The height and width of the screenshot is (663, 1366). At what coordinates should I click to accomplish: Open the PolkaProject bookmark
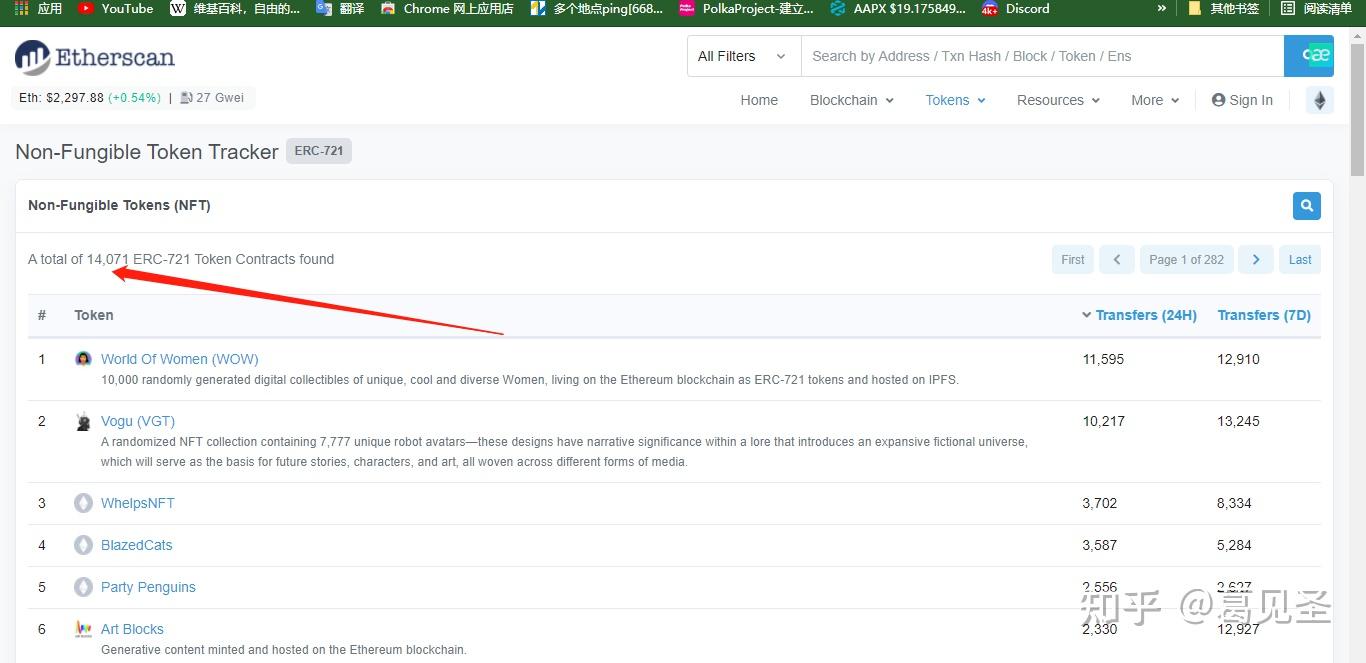coord(746,8)
